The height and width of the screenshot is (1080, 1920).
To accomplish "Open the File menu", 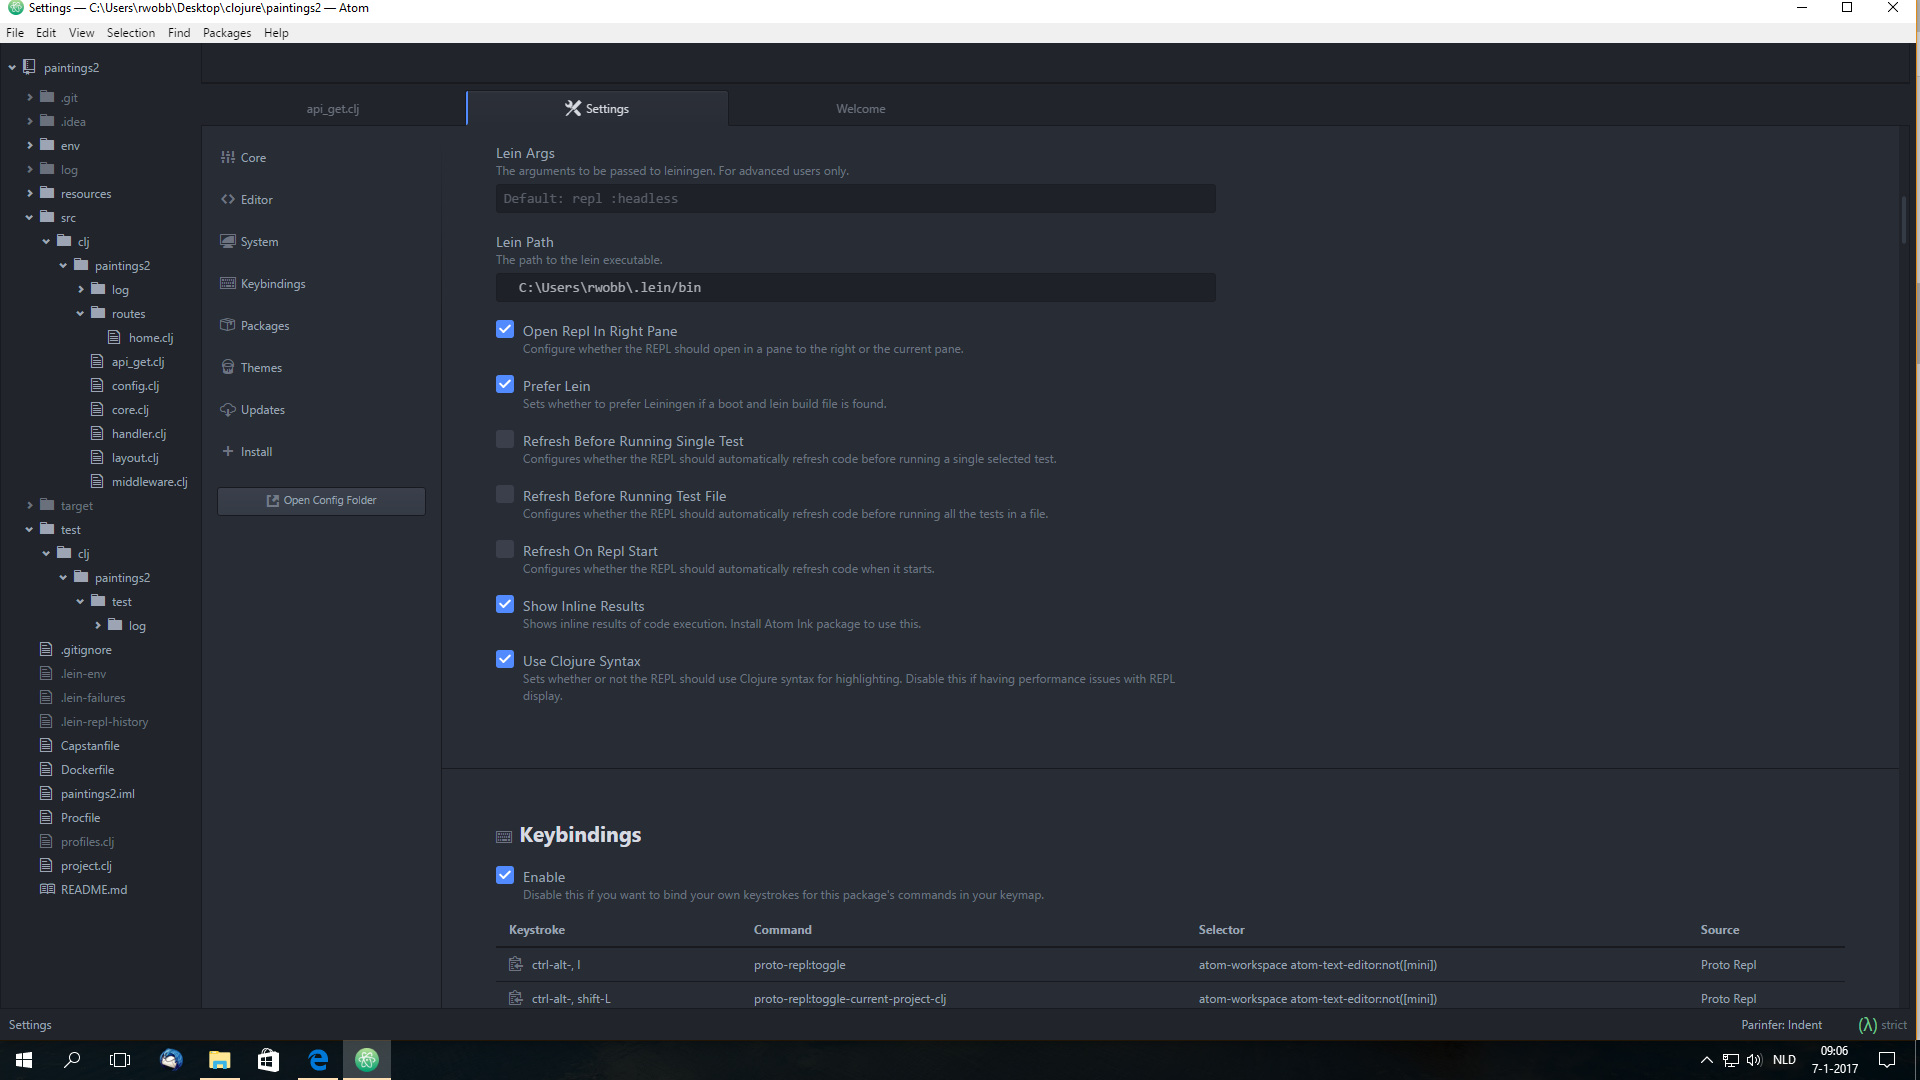I will [15, 32].
